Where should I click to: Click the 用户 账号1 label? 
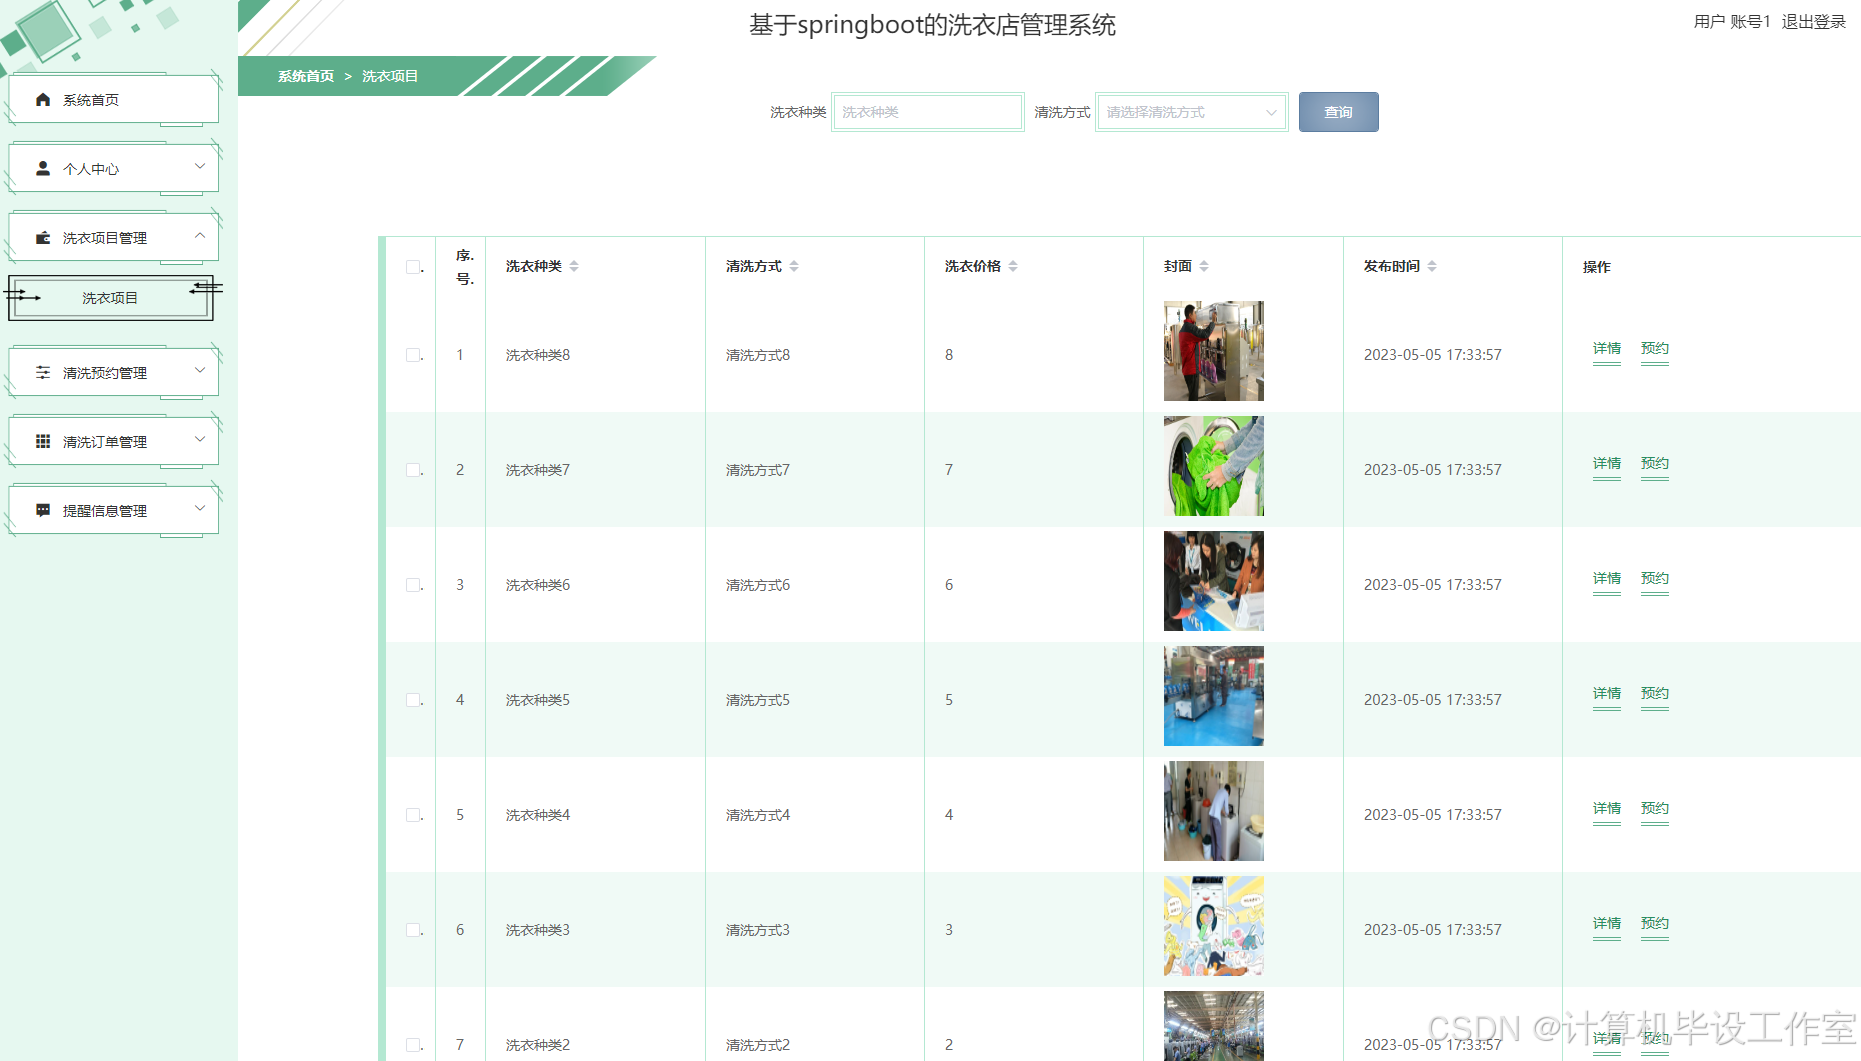1732,22
